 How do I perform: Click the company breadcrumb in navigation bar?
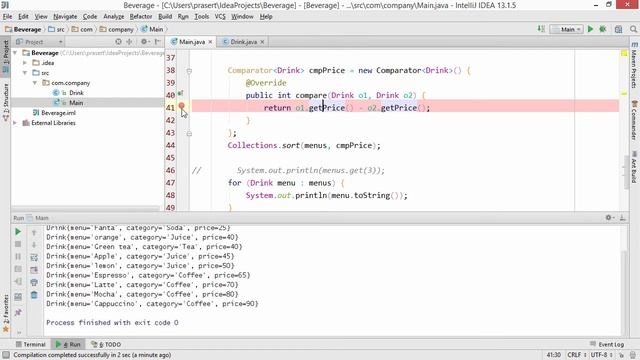click(117, 29)
